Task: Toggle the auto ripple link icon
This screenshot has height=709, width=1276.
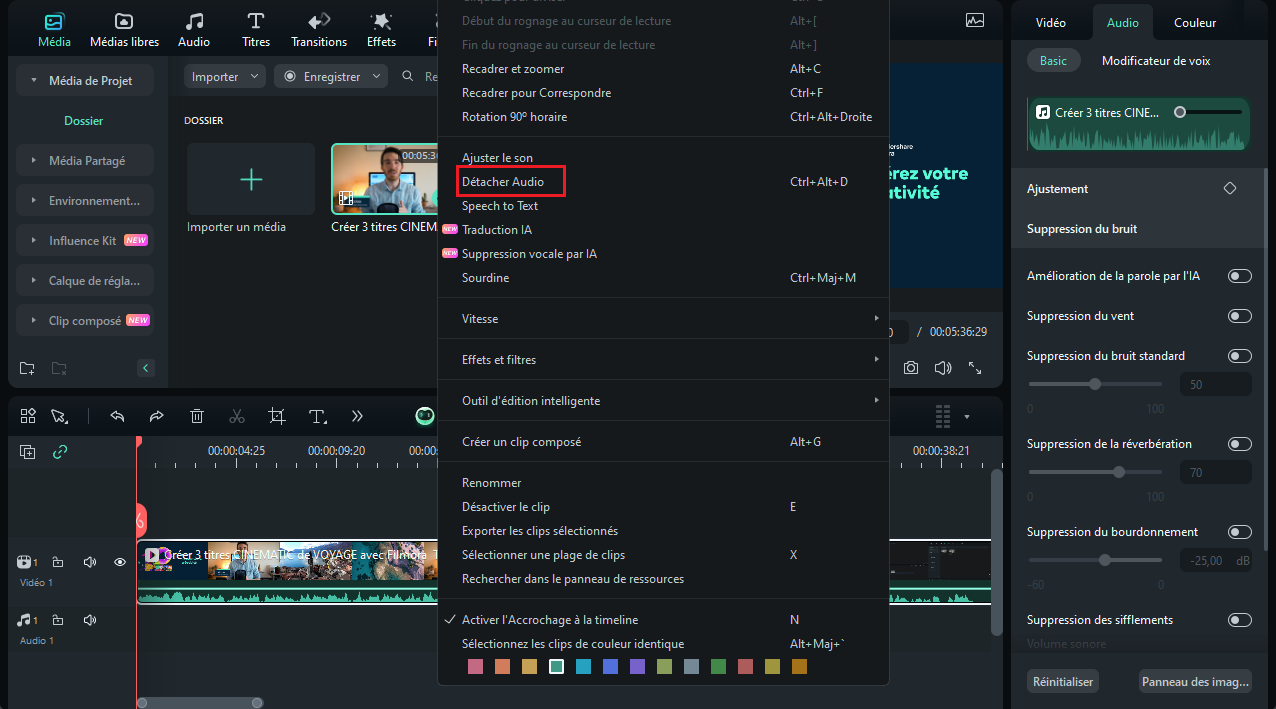Action: click(60, 452)
